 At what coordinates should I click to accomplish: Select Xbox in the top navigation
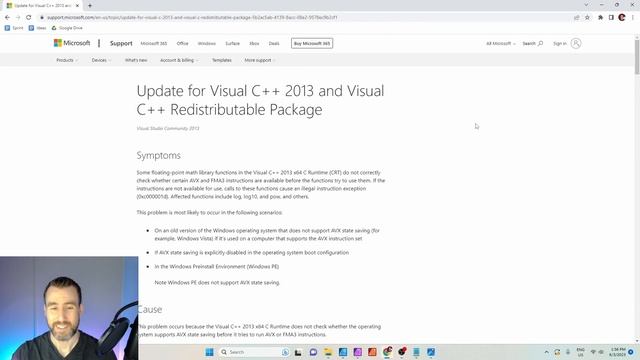[x=254, y=43]
